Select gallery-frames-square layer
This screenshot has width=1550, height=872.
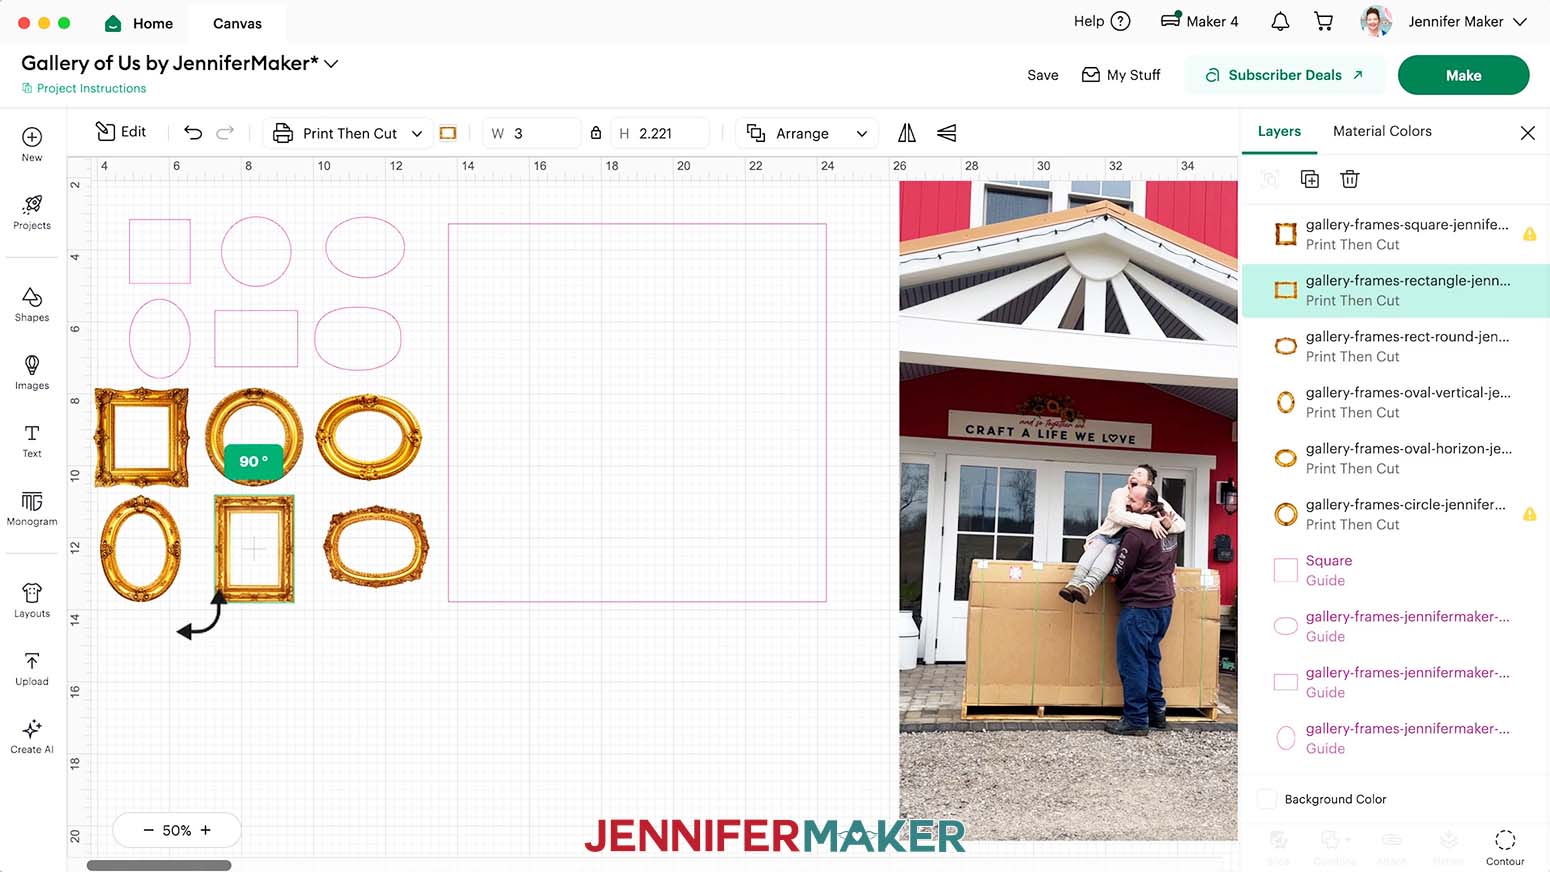tap(1395, 234)
